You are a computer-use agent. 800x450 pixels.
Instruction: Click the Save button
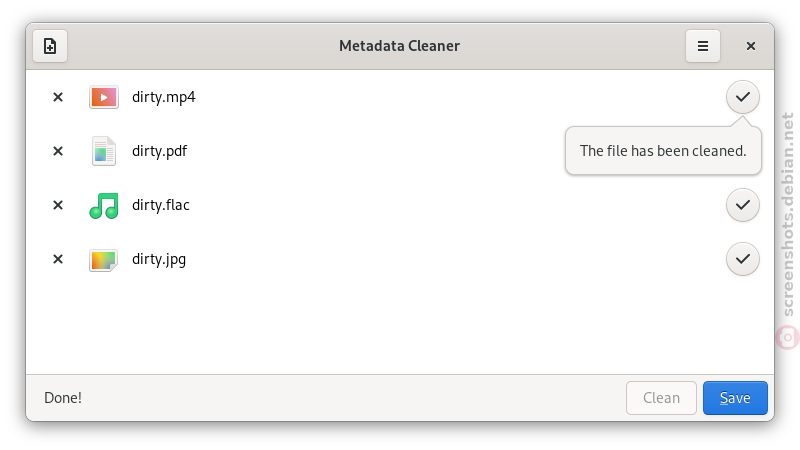click(x=735, y=398)
